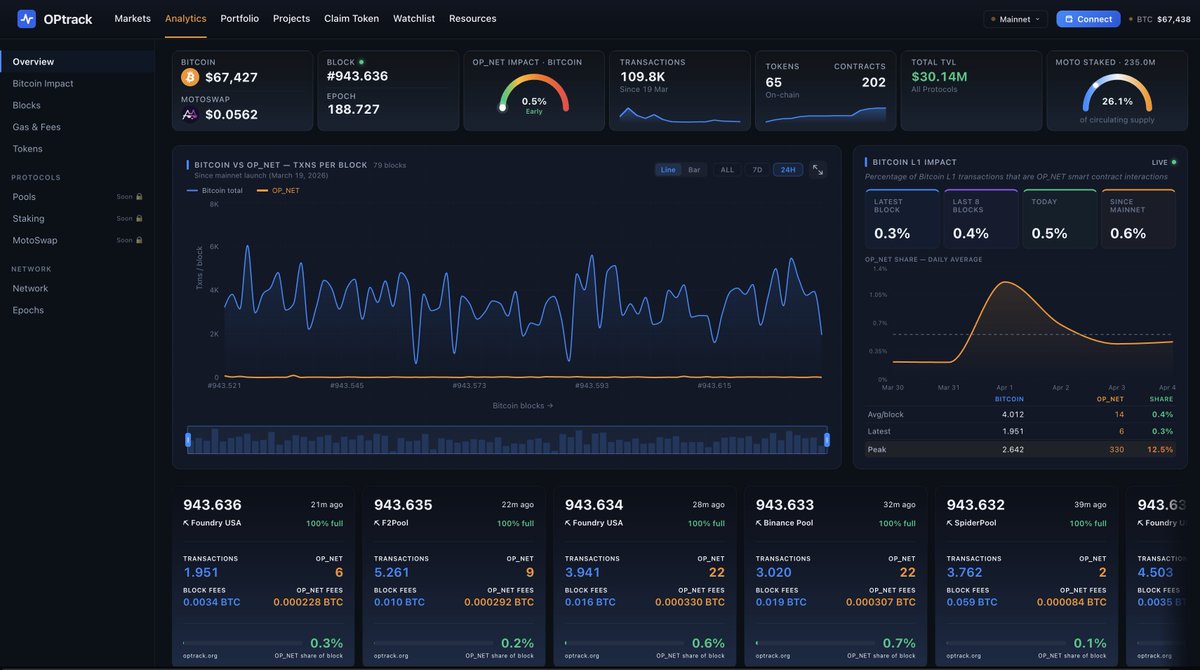The image size is (1200, 670).
Task: Open the Markets menu
Action: click(133, 19)
